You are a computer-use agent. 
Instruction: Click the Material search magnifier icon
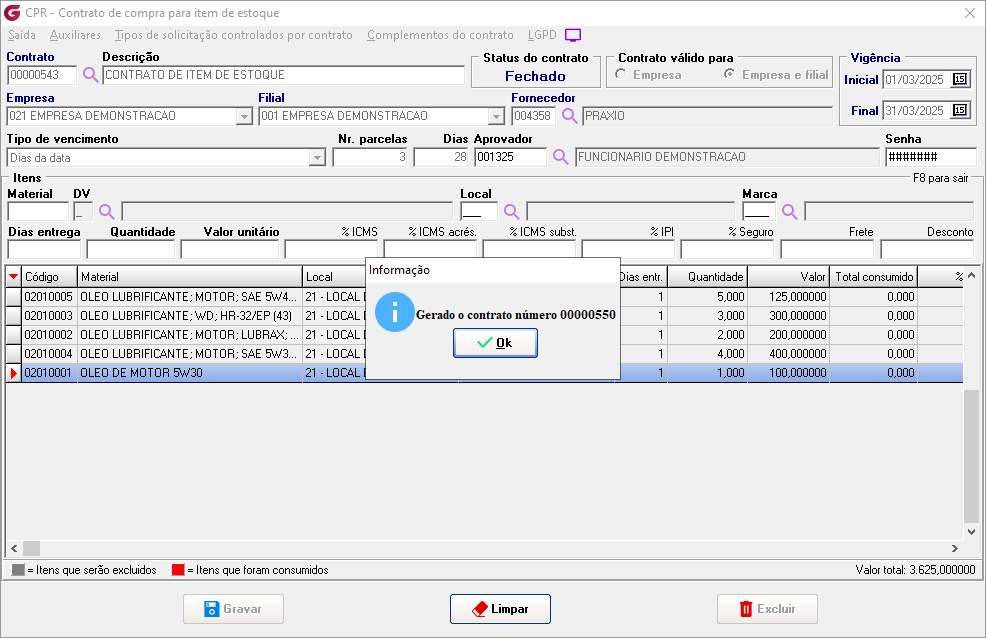pos(107,211)
